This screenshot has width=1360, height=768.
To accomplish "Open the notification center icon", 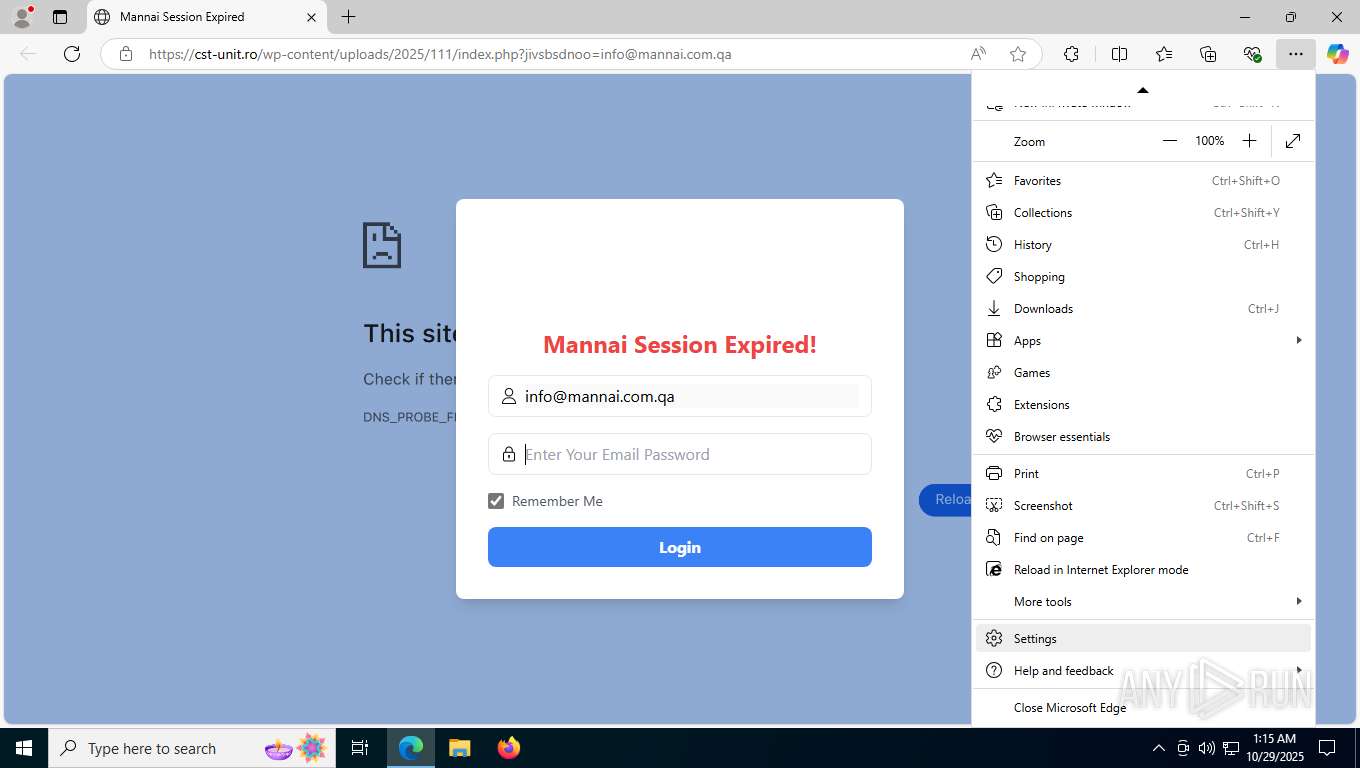I will tap(1327, 748).
